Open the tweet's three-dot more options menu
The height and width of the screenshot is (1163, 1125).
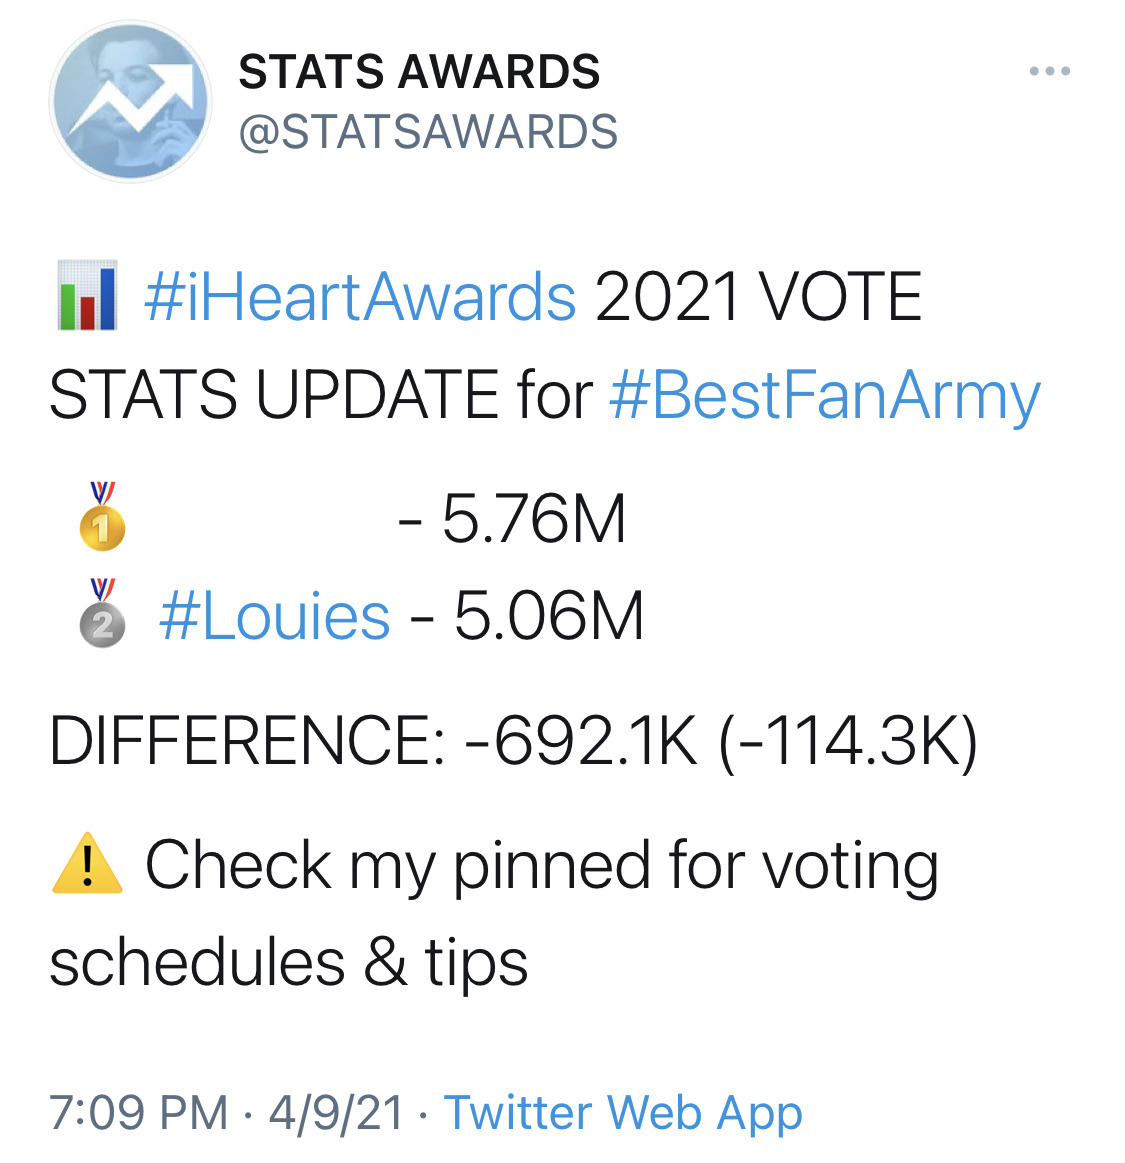[x=1049, y=71]
